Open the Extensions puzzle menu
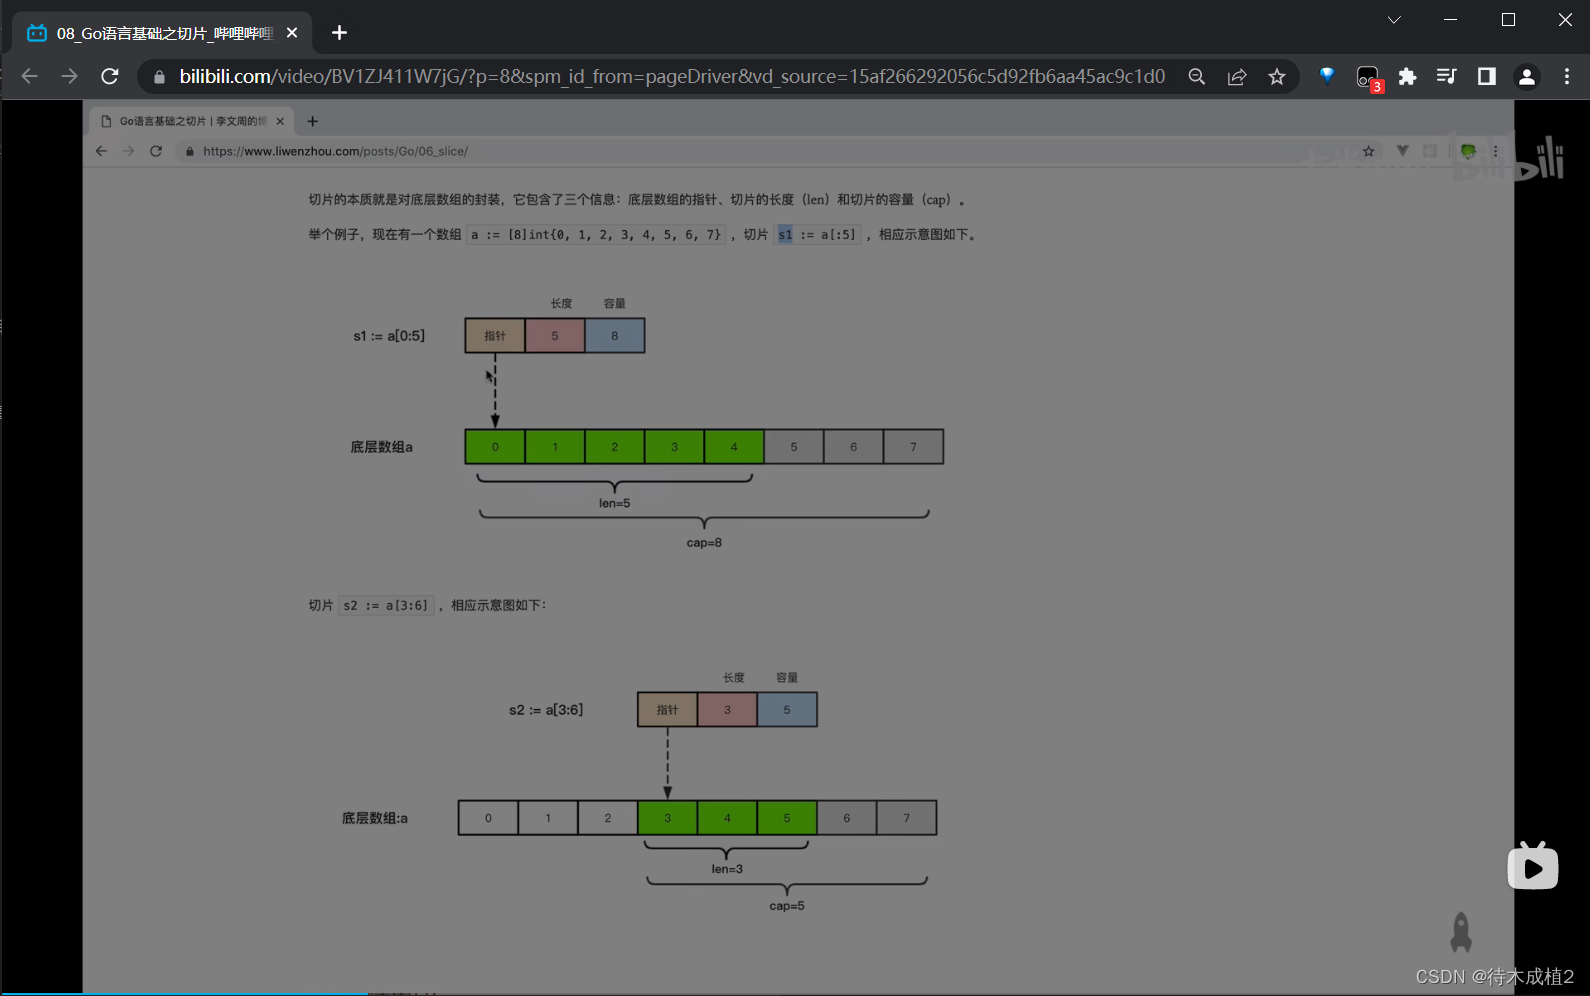This screenshot has height=996, width=1590. (1407, 76)
